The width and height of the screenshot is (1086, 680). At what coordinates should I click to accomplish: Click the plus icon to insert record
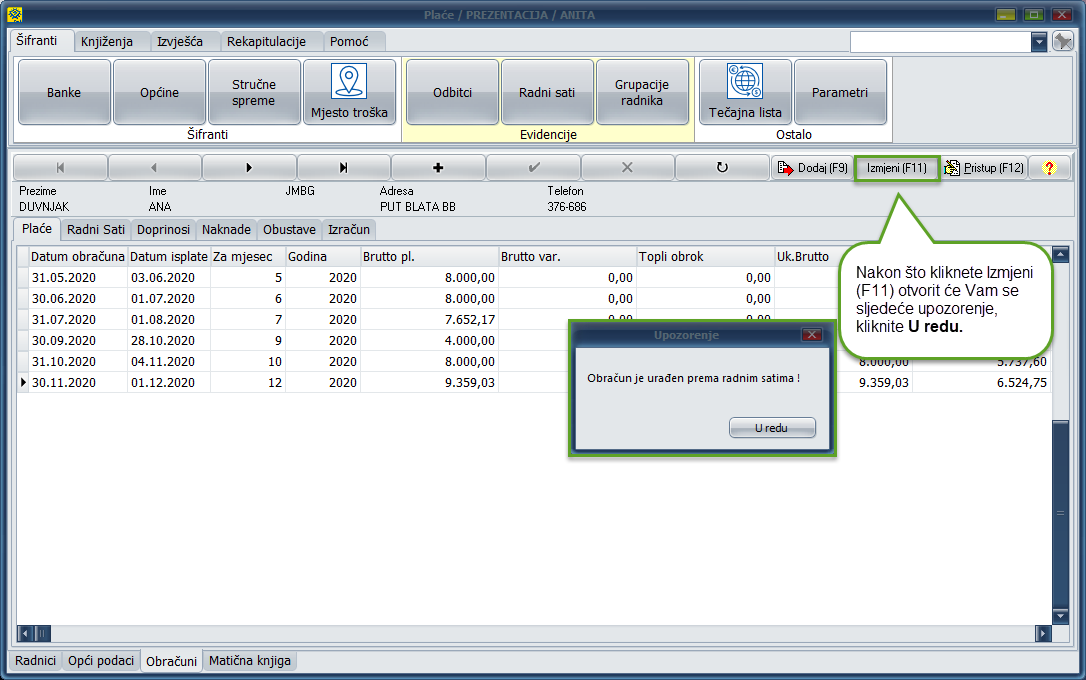438,168
